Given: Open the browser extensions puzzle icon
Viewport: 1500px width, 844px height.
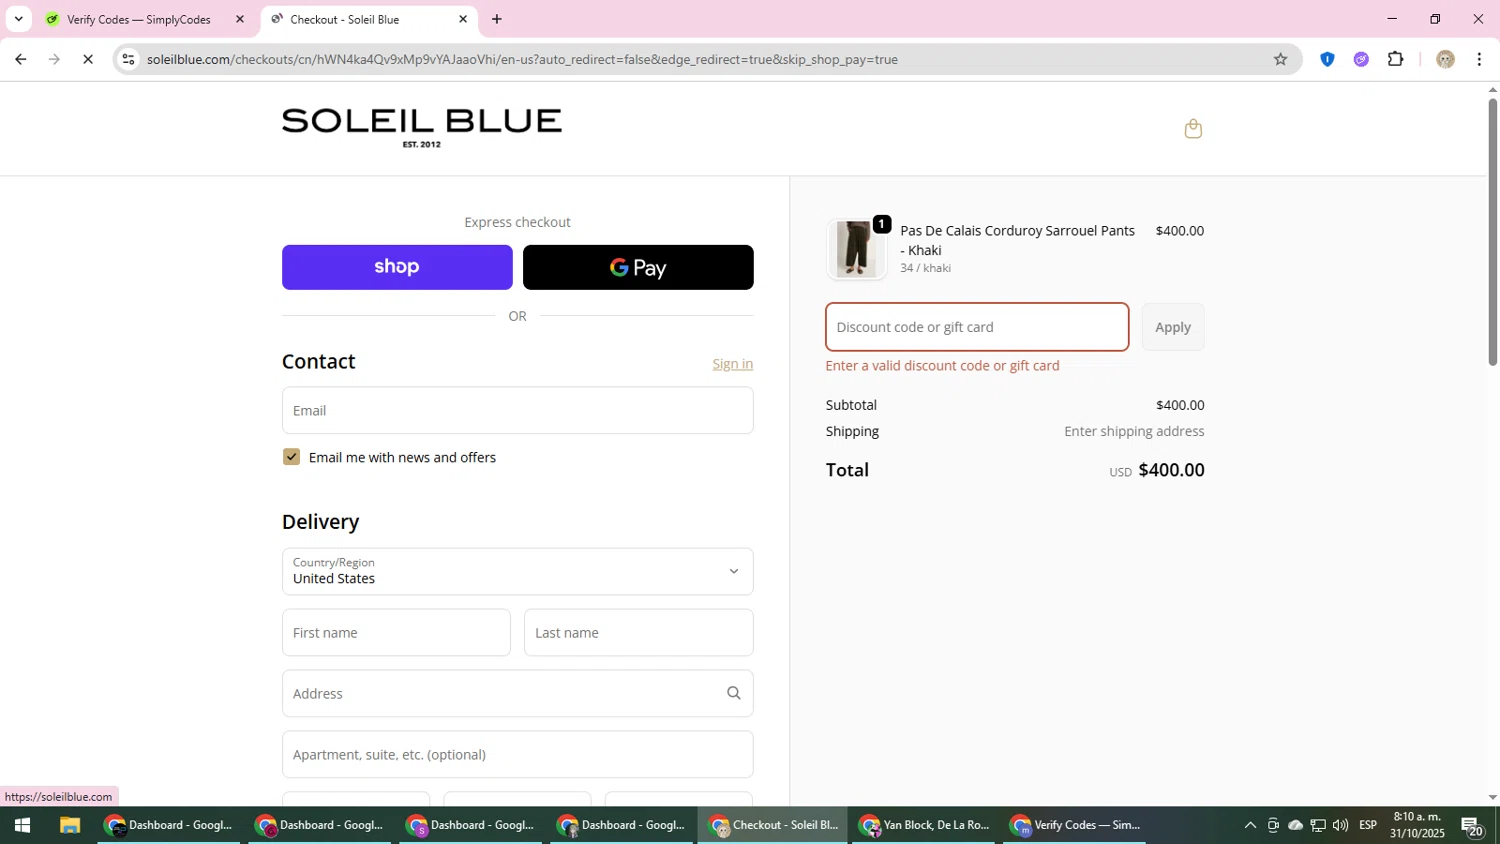Looking at the screenshot, I should [x=1395, y=59].
